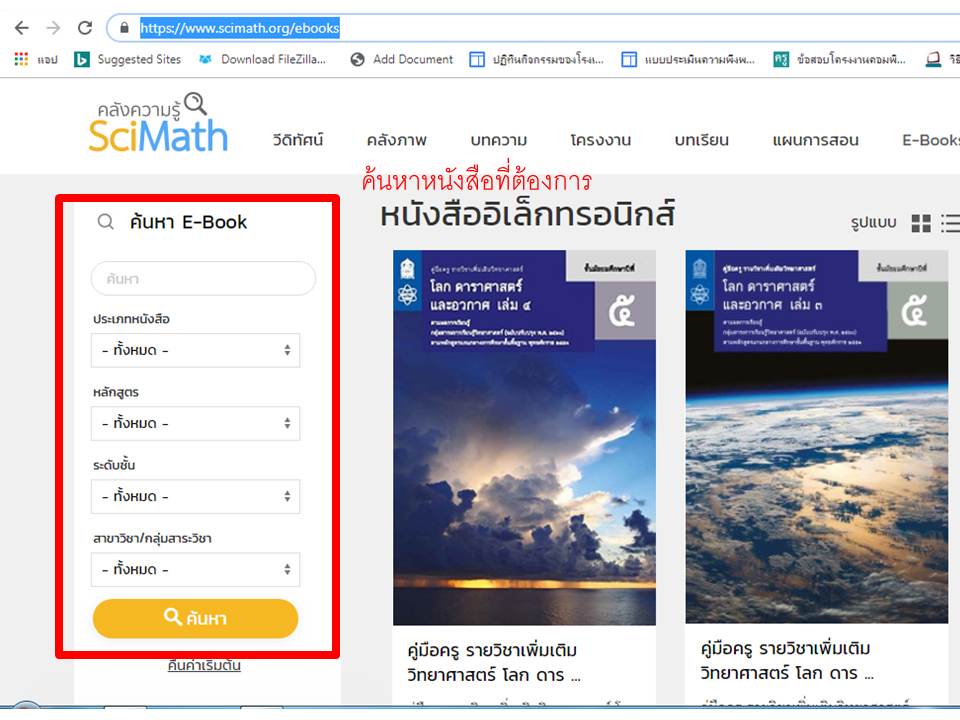Open the เล่ม ๔ book cover thumbnail
The image size is (960, 720).
point(524,437)
